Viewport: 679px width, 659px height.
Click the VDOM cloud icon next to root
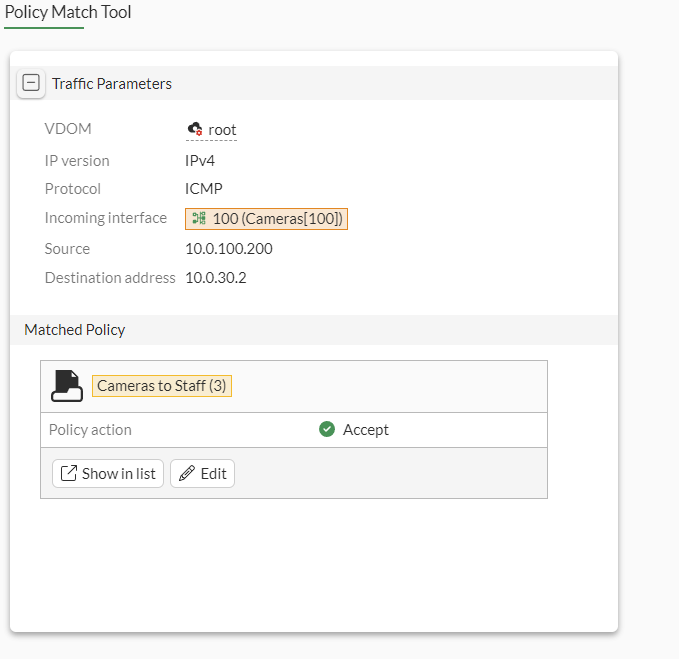(195, 129)
